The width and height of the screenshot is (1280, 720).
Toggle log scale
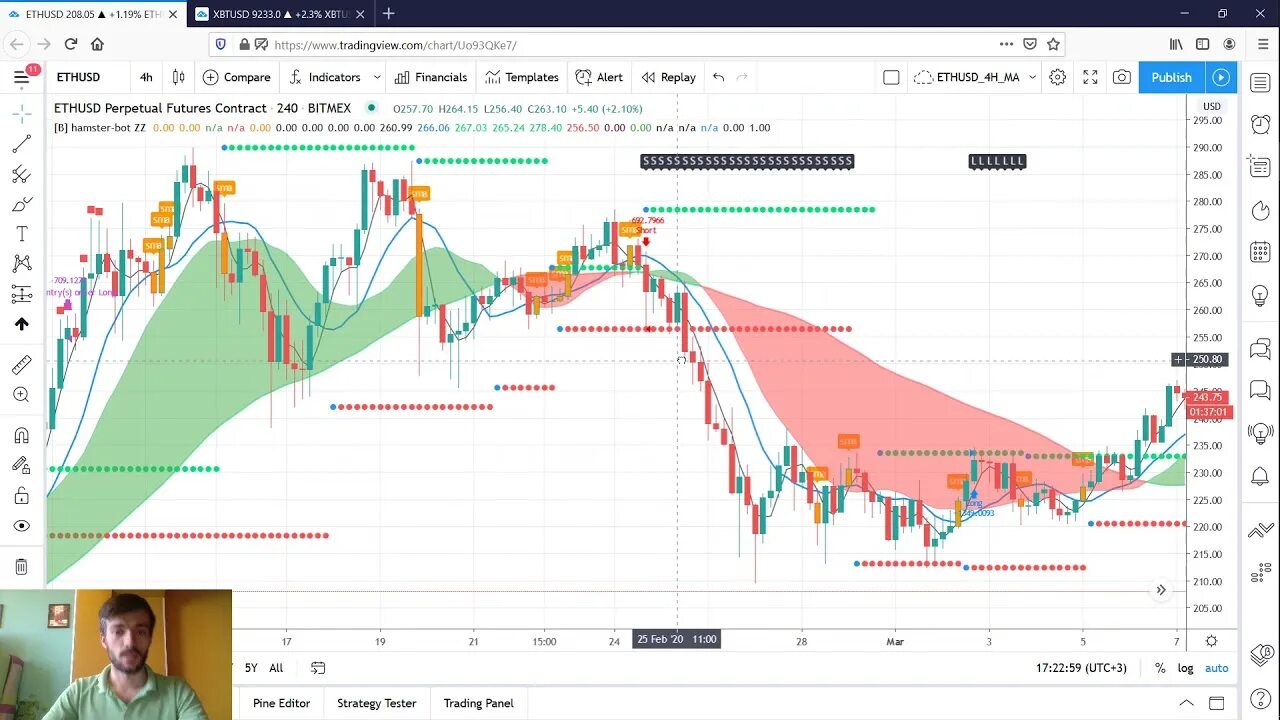click(1185, 668)
